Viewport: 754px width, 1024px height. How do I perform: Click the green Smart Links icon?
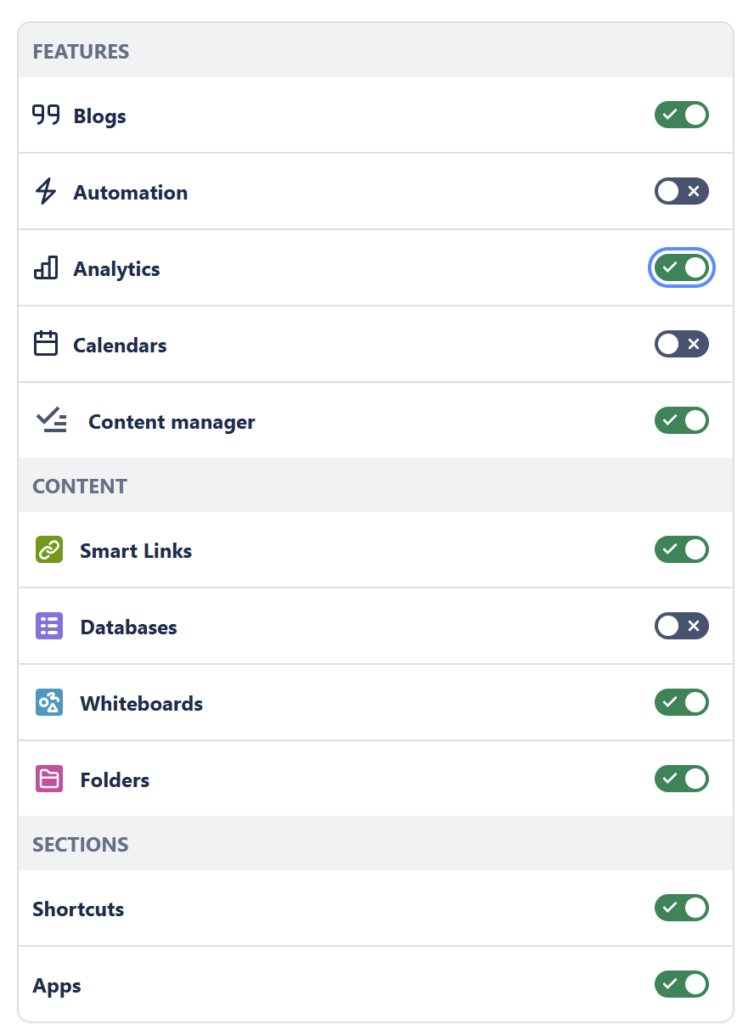[49, 550]
